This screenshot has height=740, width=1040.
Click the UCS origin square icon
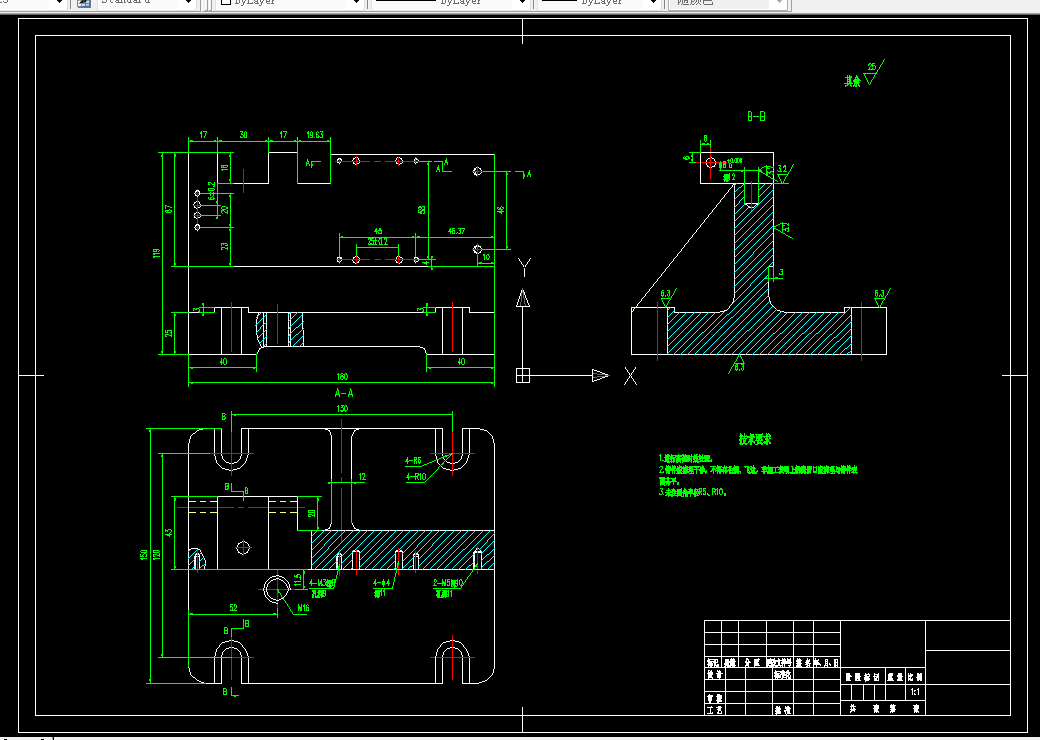(x=523, y=375)
